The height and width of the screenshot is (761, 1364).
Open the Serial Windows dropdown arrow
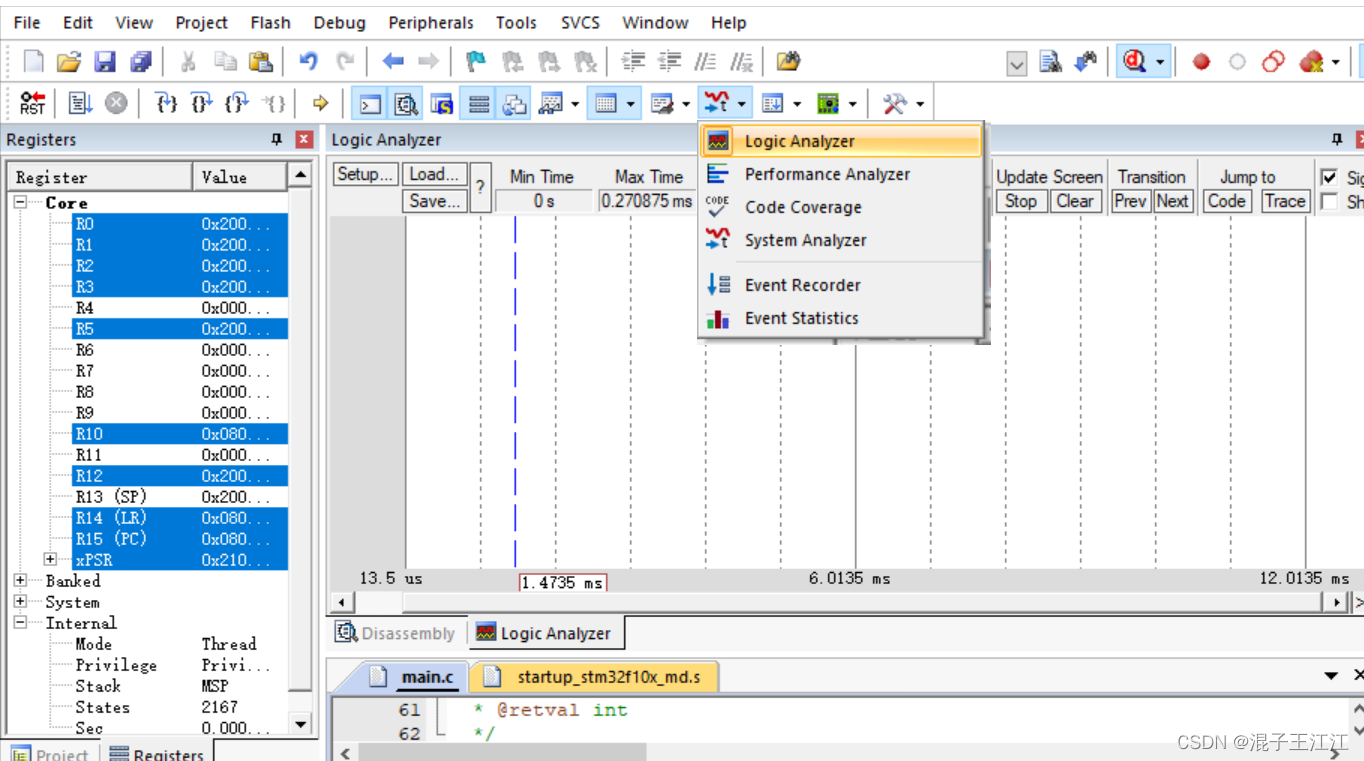686,103
